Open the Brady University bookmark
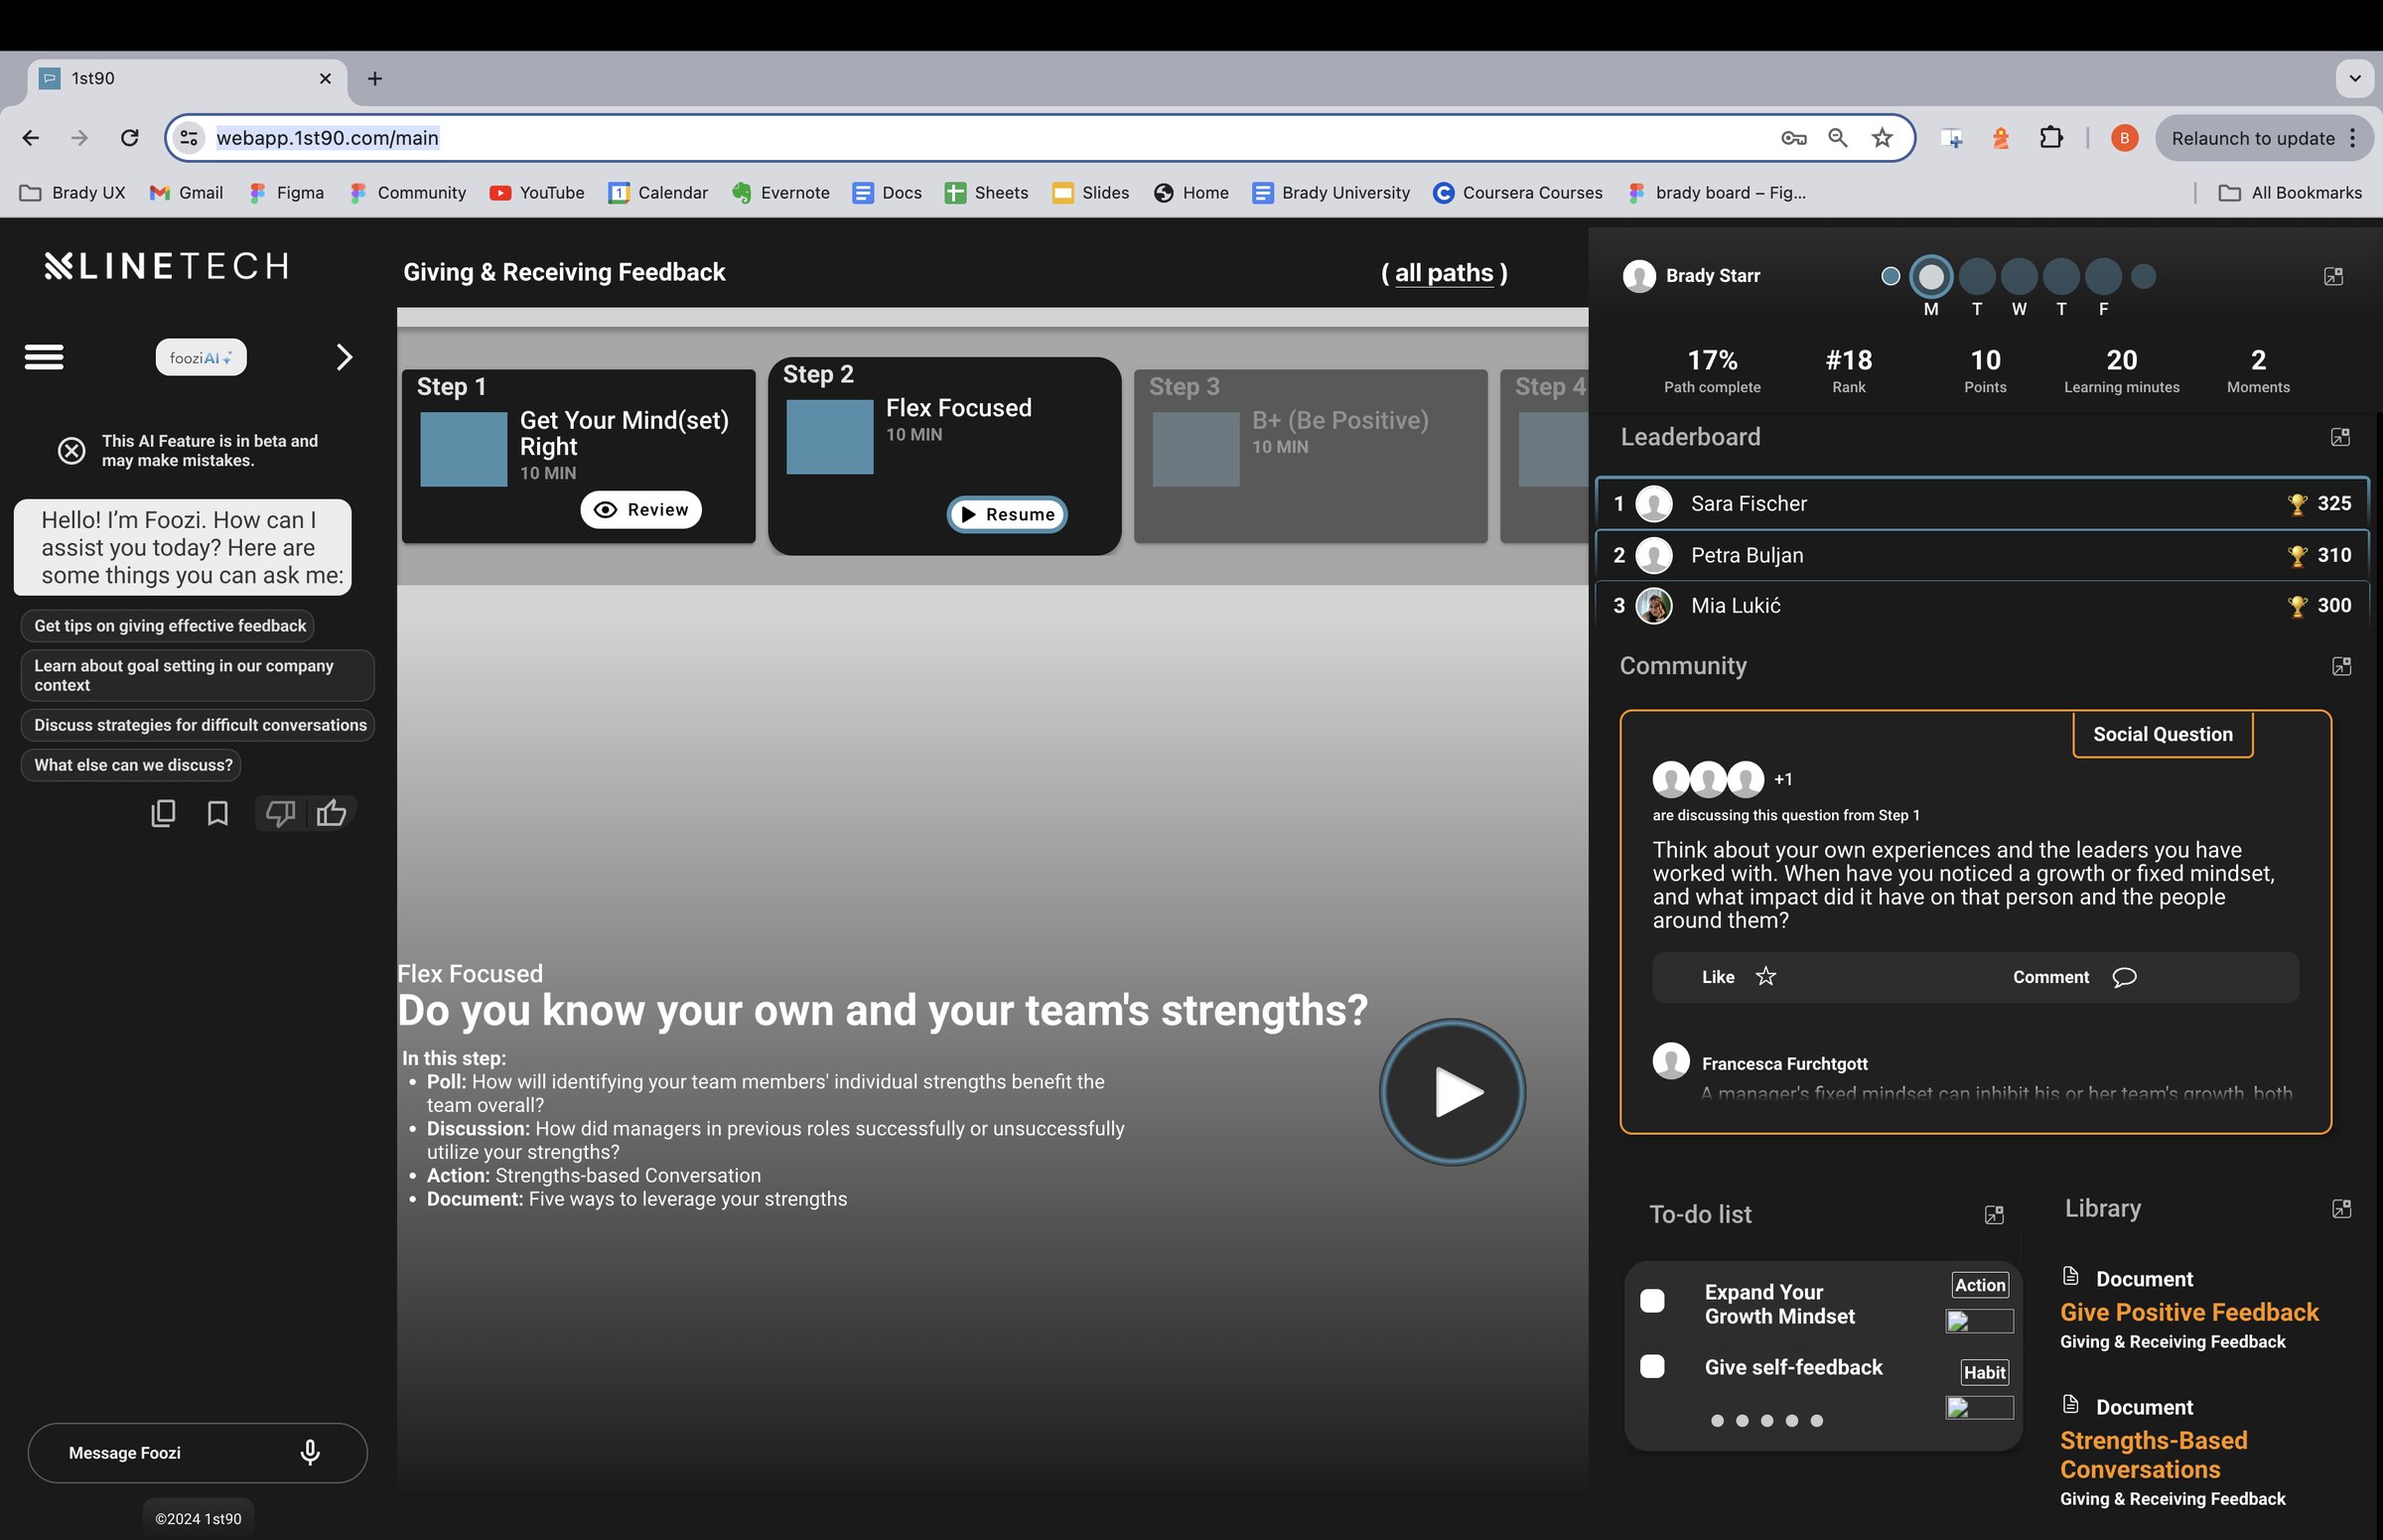This screenshot has width=2383, height=1540. point(1331,193)
